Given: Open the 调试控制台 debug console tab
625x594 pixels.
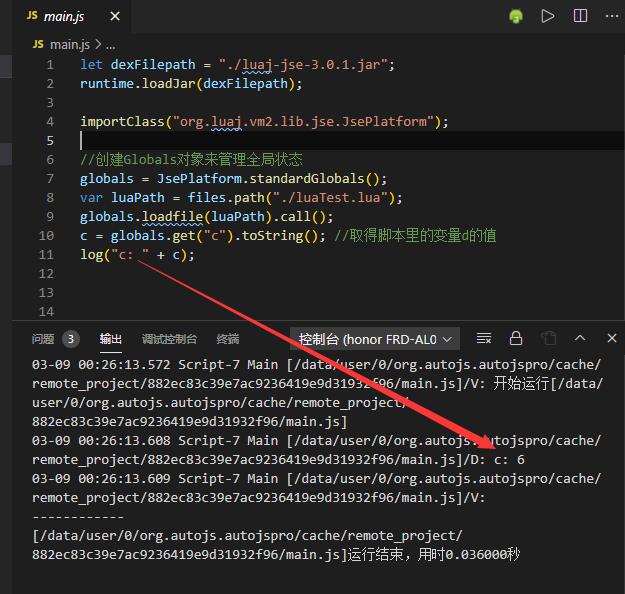Looking at the screenshot, I should [169, 339].
